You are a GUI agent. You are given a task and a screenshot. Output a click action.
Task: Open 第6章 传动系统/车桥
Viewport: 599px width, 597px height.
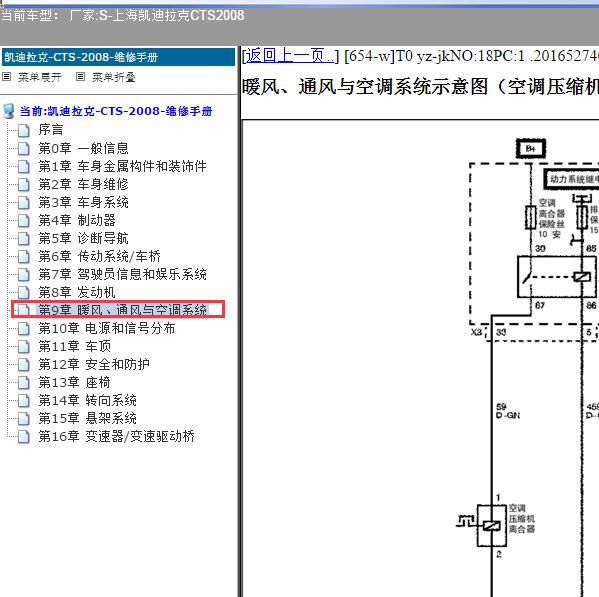pos(99,256)
